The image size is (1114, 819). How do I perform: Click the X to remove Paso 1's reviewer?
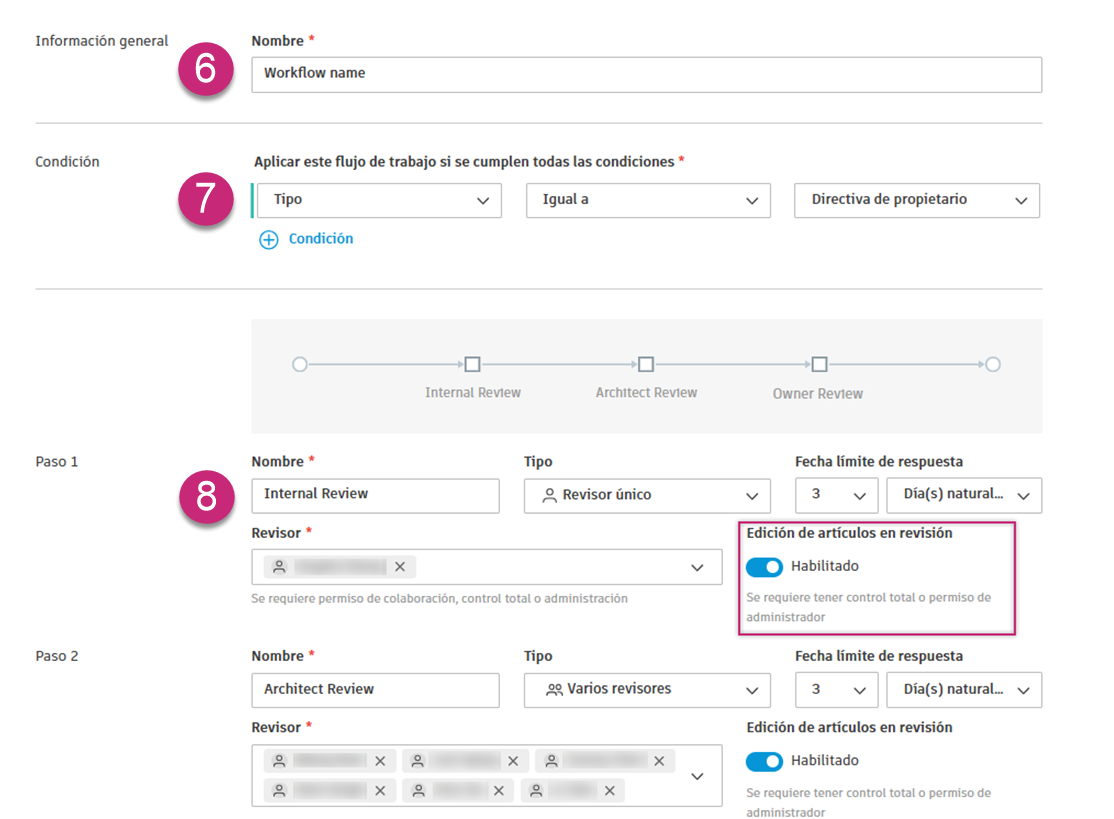pyautogui.click(x=400, y=566)
